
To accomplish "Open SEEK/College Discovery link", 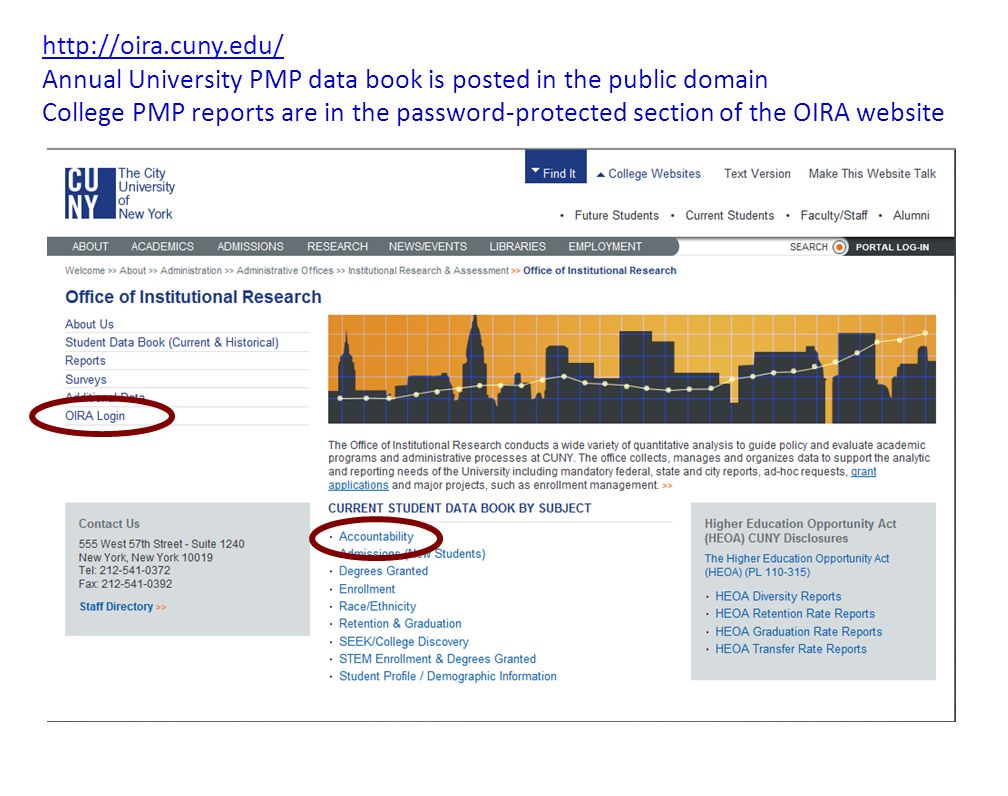I will (404, 642).
